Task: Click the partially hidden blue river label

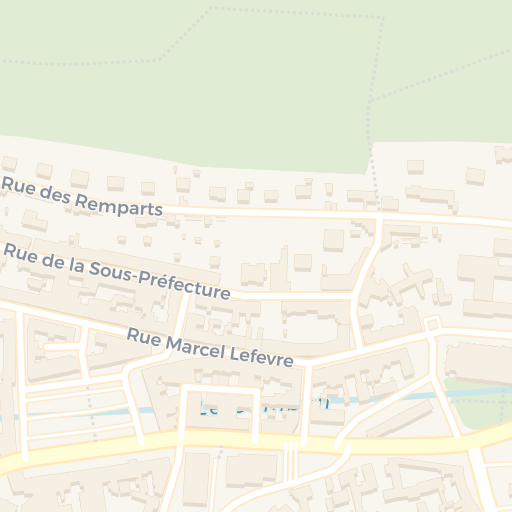Action: [265, 406]
